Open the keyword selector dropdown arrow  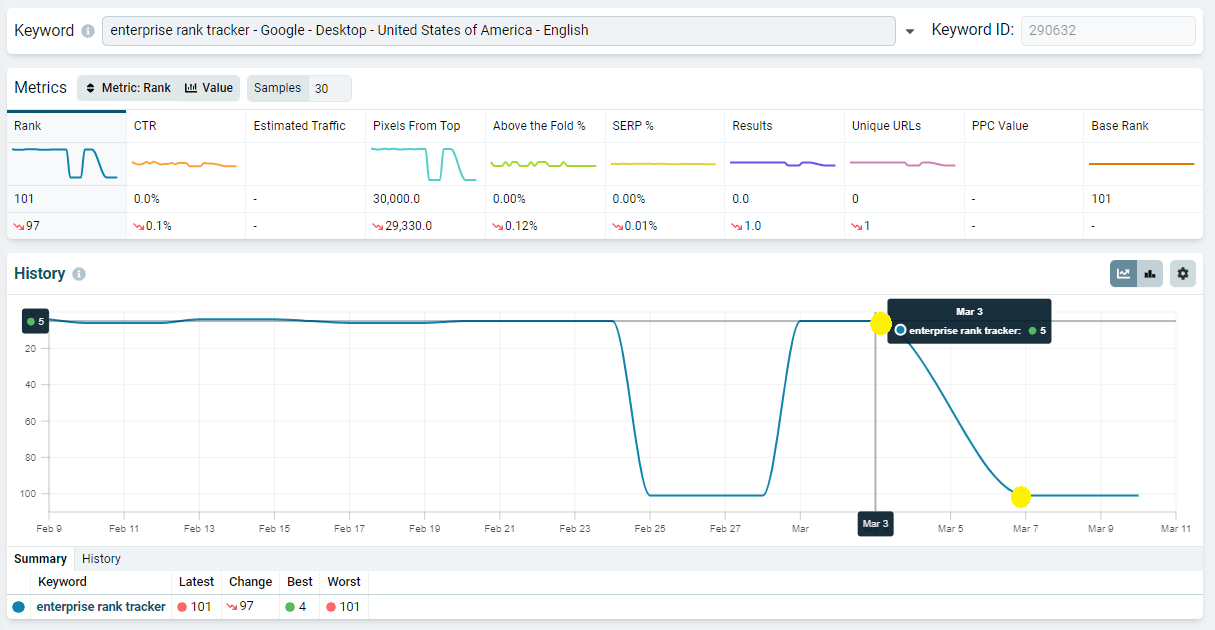910,31
